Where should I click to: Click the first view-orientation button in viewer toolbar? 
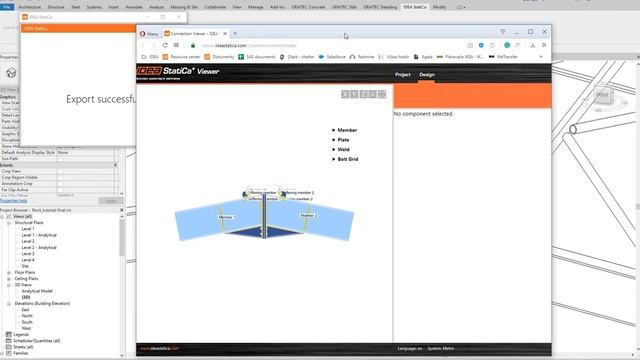(x=345, y=94)
